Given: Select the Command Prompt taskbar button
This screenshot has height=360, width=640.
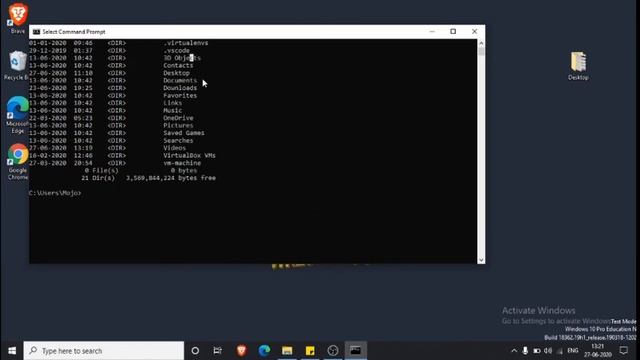Looking at the screenshot, I should pos(356,351).
